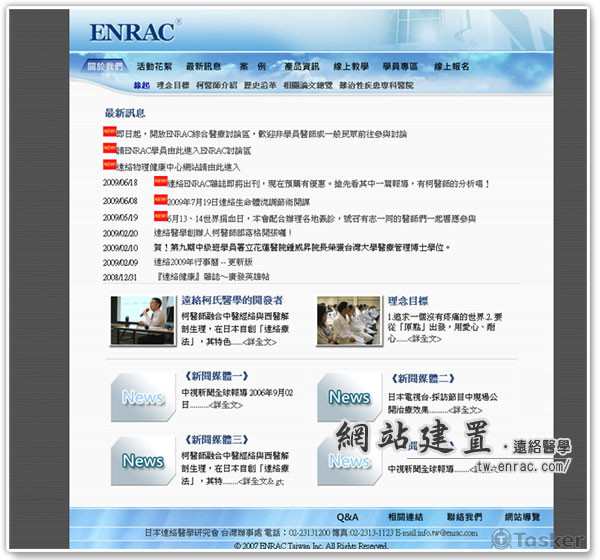Open the 活動花絮 menu
This screenshot has width=600, height=560.
[154, 67]
